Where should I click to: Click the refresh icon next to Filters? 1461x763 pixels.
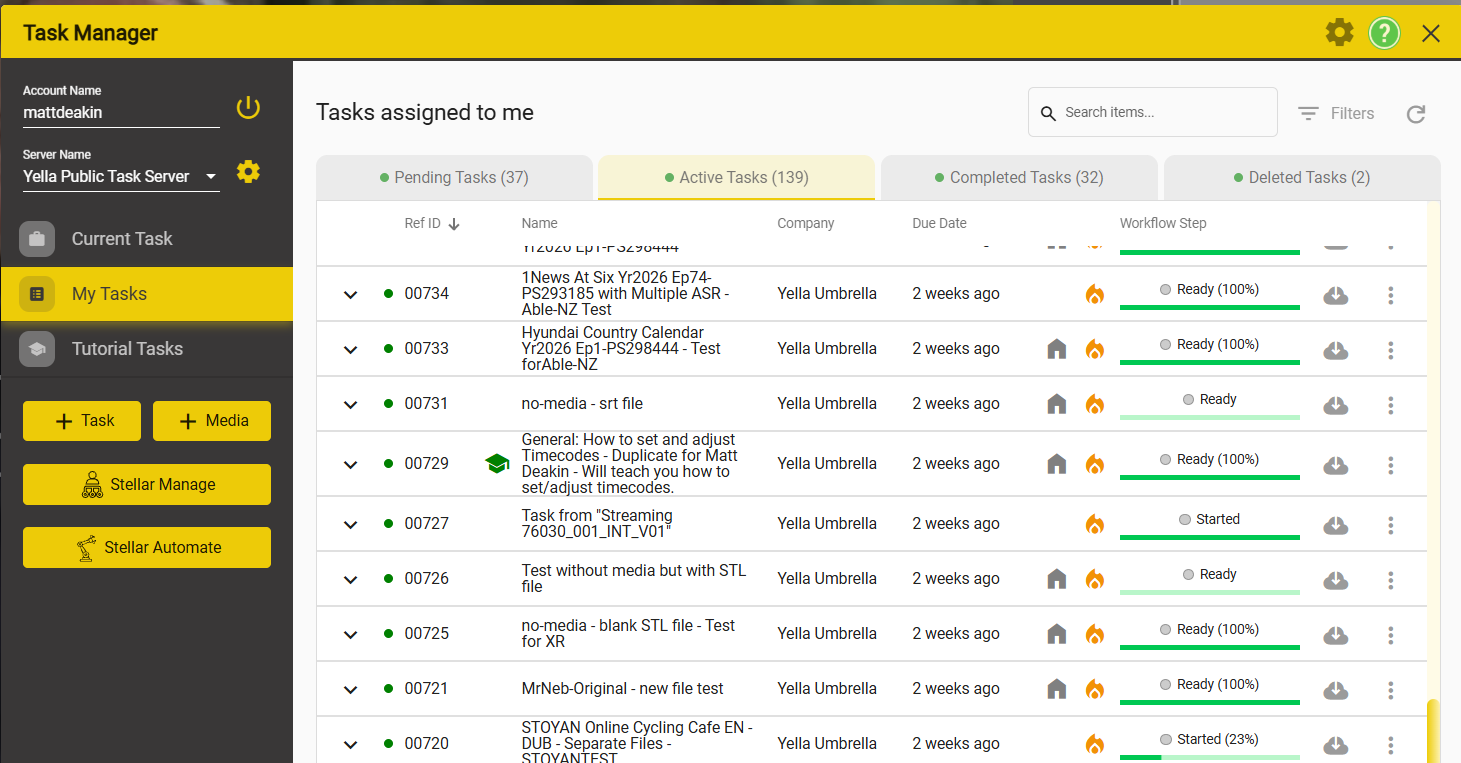(x=1416, y=114)
